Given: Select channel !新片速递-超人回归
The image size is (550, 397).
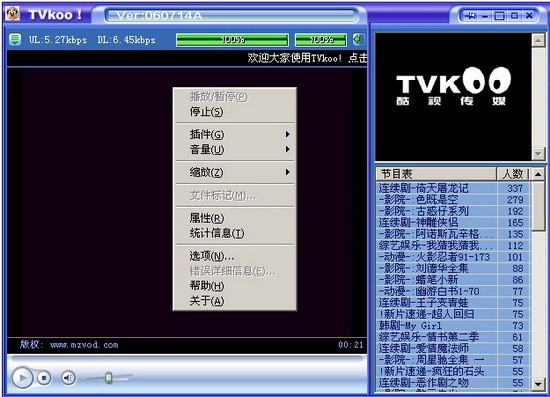Looking at the screenshot, I should [x=454, y=314].
